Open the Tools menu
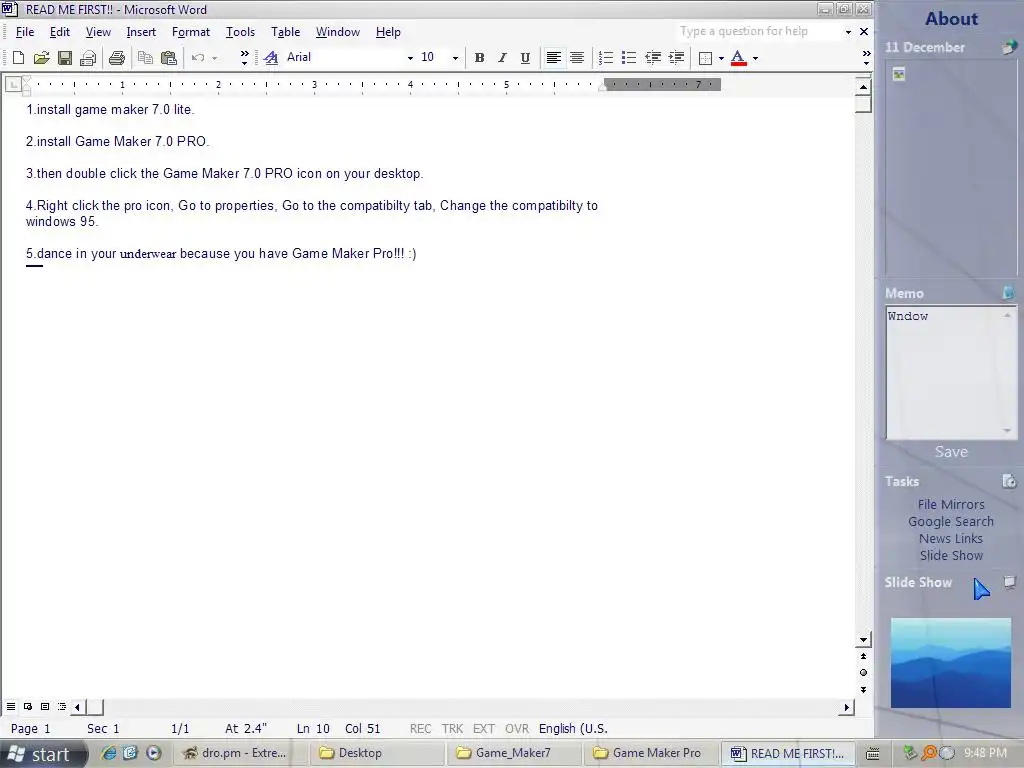This screenshot has width=1024, height=768. click(240, 32)
